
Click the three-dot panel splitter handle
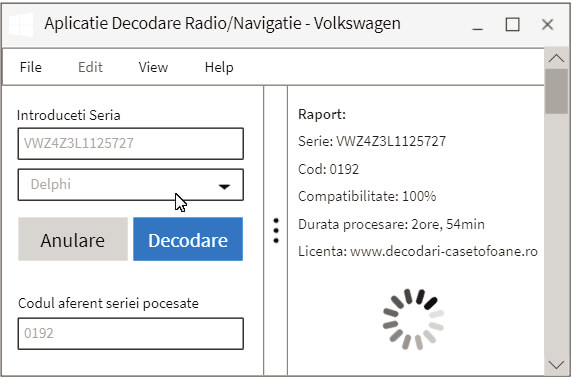(276, 230)
